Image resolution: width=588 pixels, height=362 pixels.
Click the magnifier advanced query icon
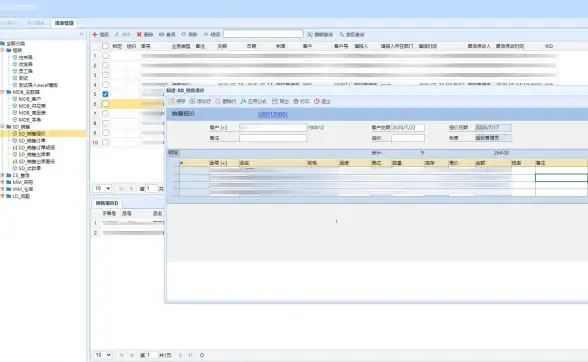pos(342,35)
